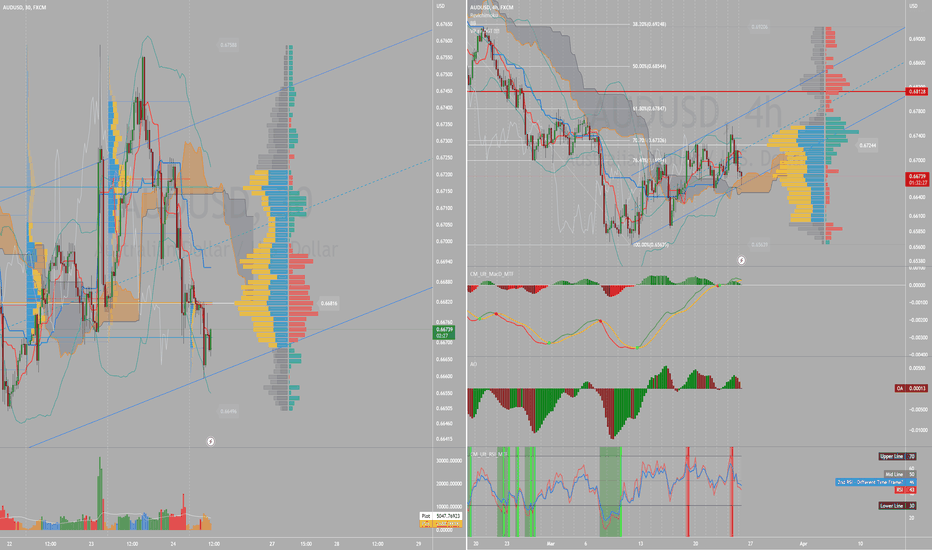Open the CM_Ult_MacD_MTF indicator legend
The height and width of the screenshot is (550, 932).
[491, 274]
